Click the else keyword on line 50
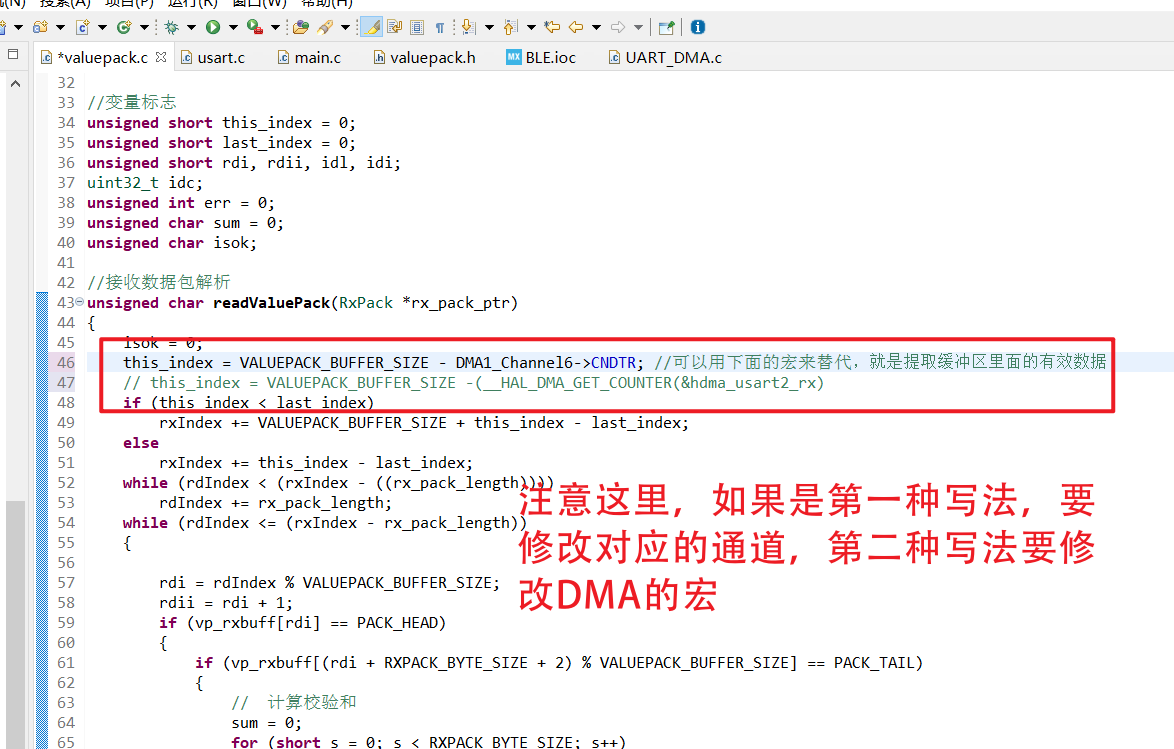Image resolution: width=1174 pixels, height=749 pixels. point(141,443)
